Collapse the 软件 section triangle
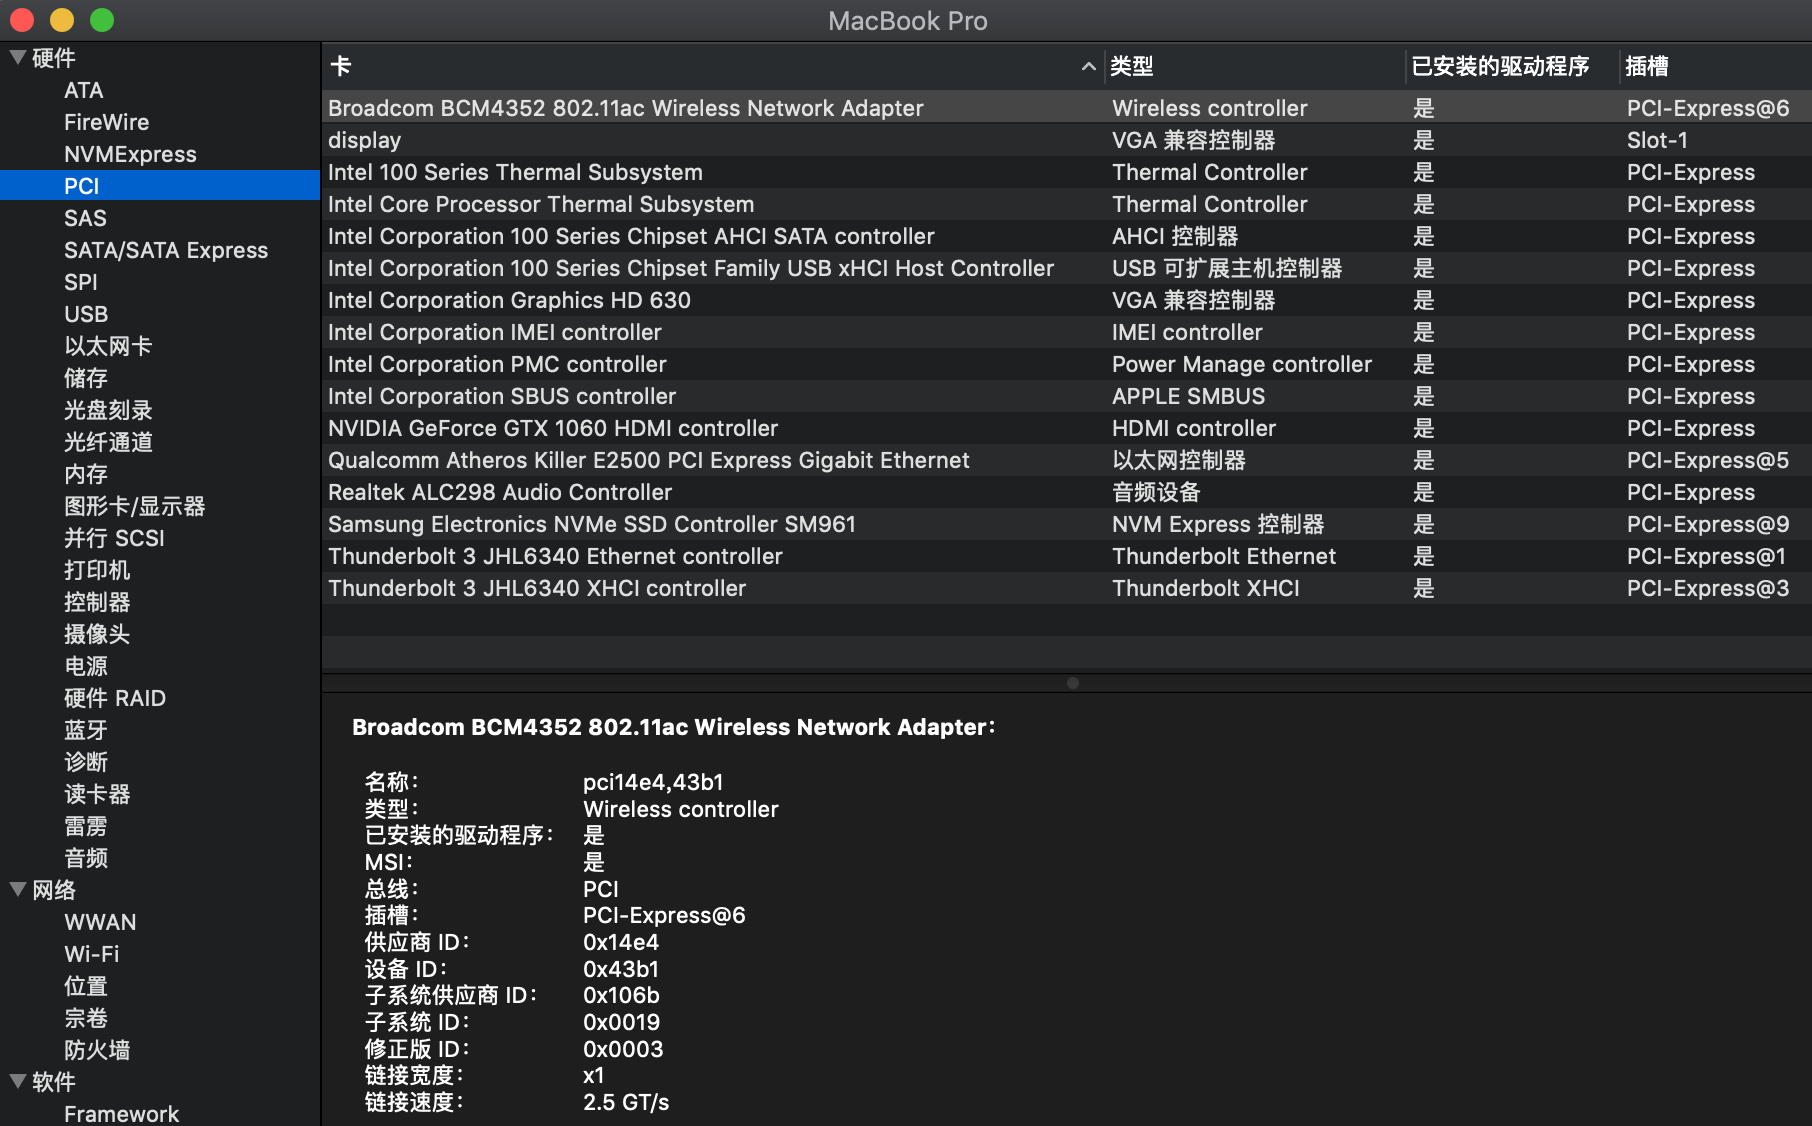 18,1081
